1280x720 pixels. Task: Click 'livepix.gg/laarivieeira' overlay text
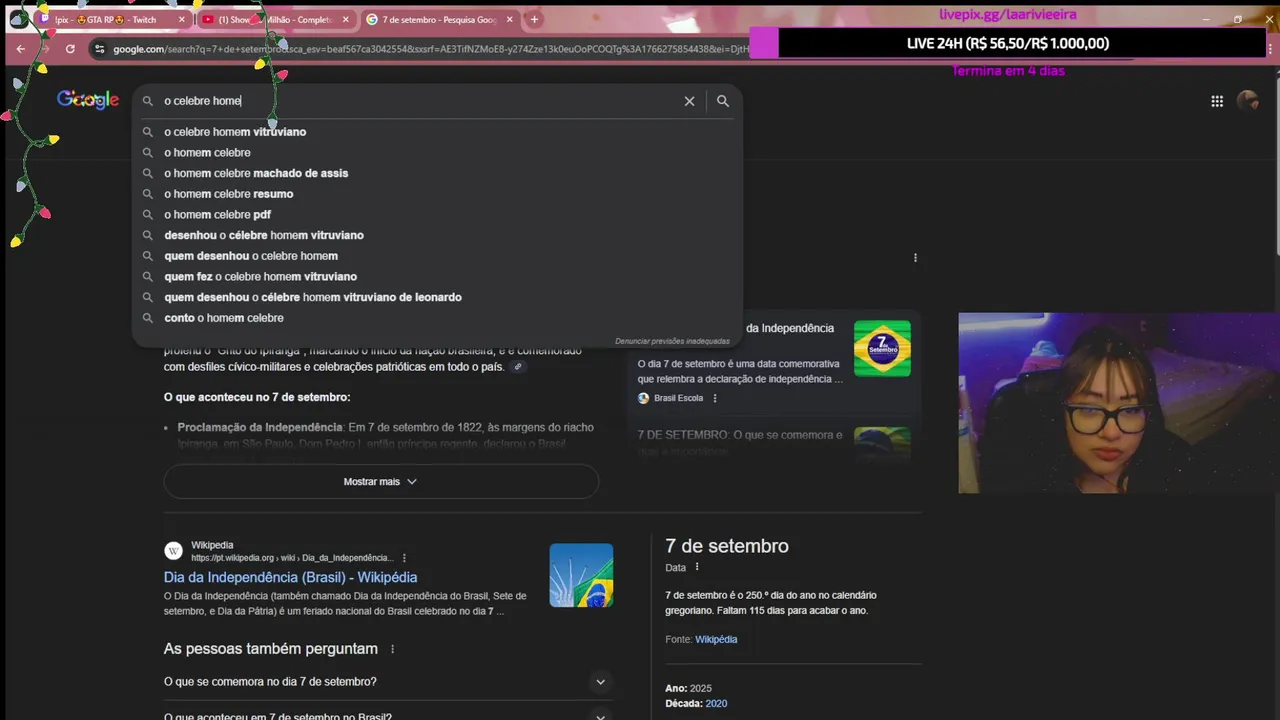pos(1007,15)
